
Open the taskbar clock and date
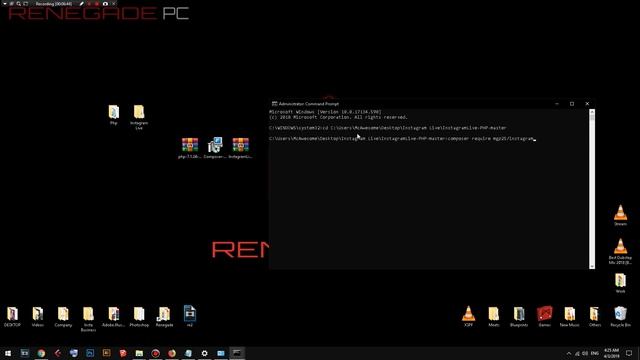click(x=611, y=353)
